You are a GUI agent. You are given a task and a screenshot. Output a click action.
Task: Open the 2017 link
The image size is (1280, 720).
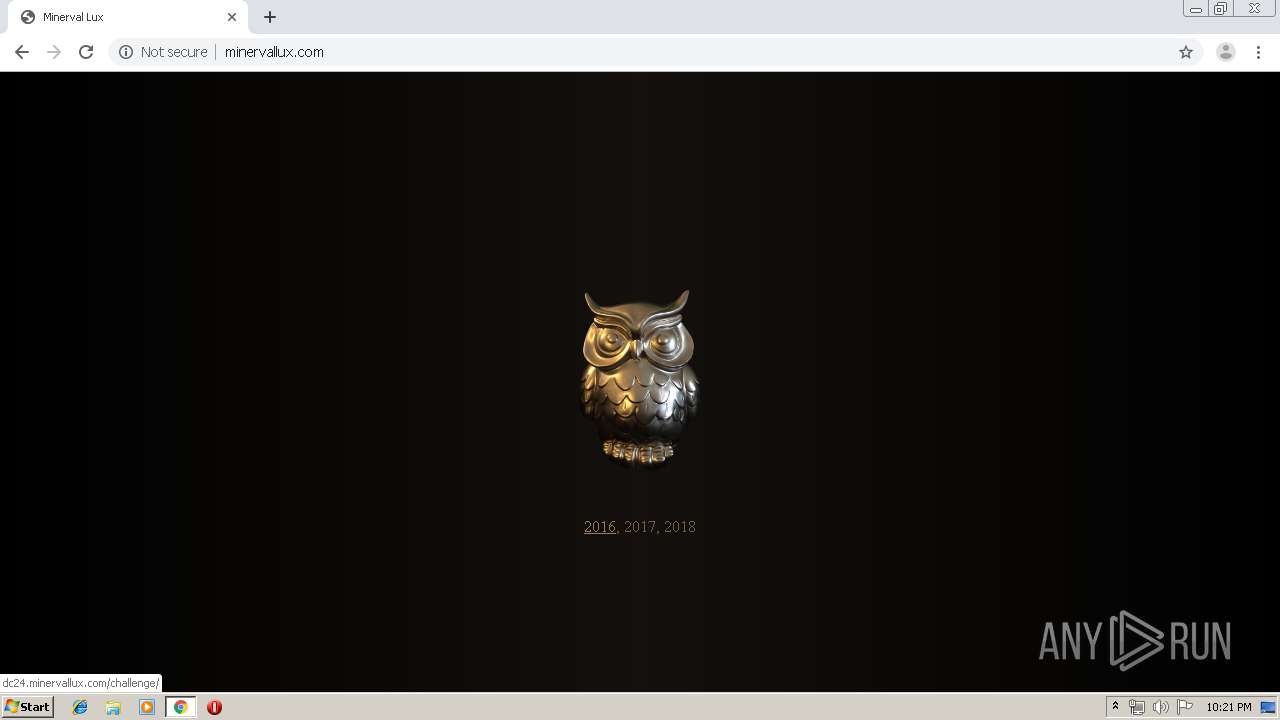point(640,527)
